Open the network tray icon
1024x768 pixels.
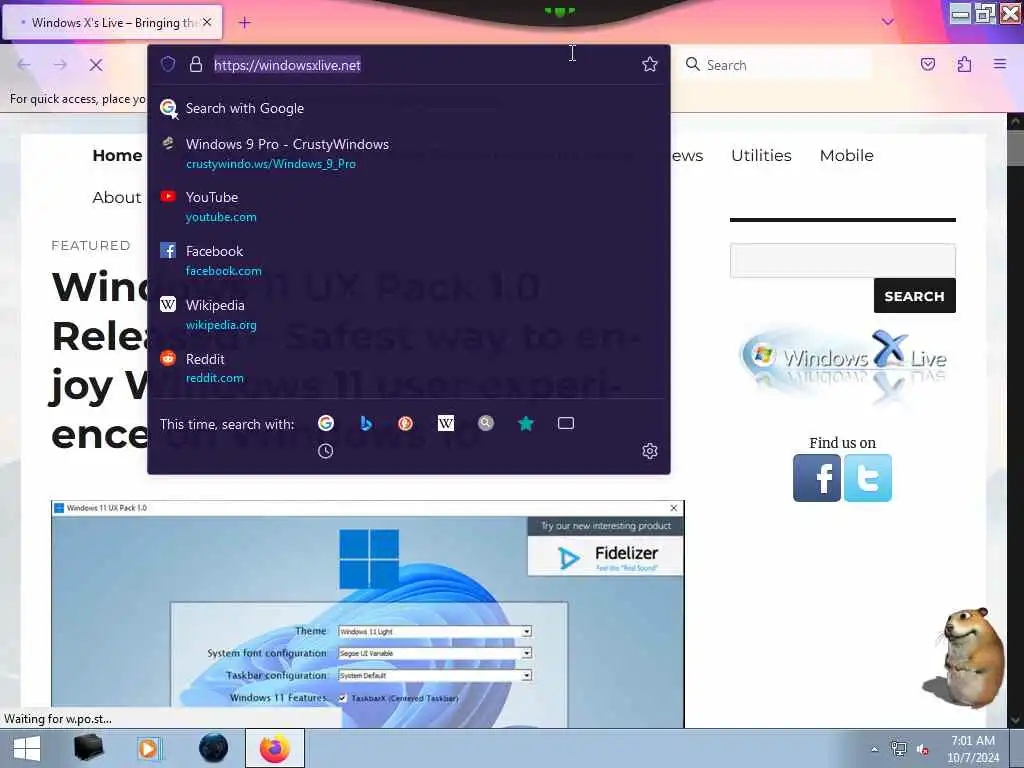tap(899, 749)
